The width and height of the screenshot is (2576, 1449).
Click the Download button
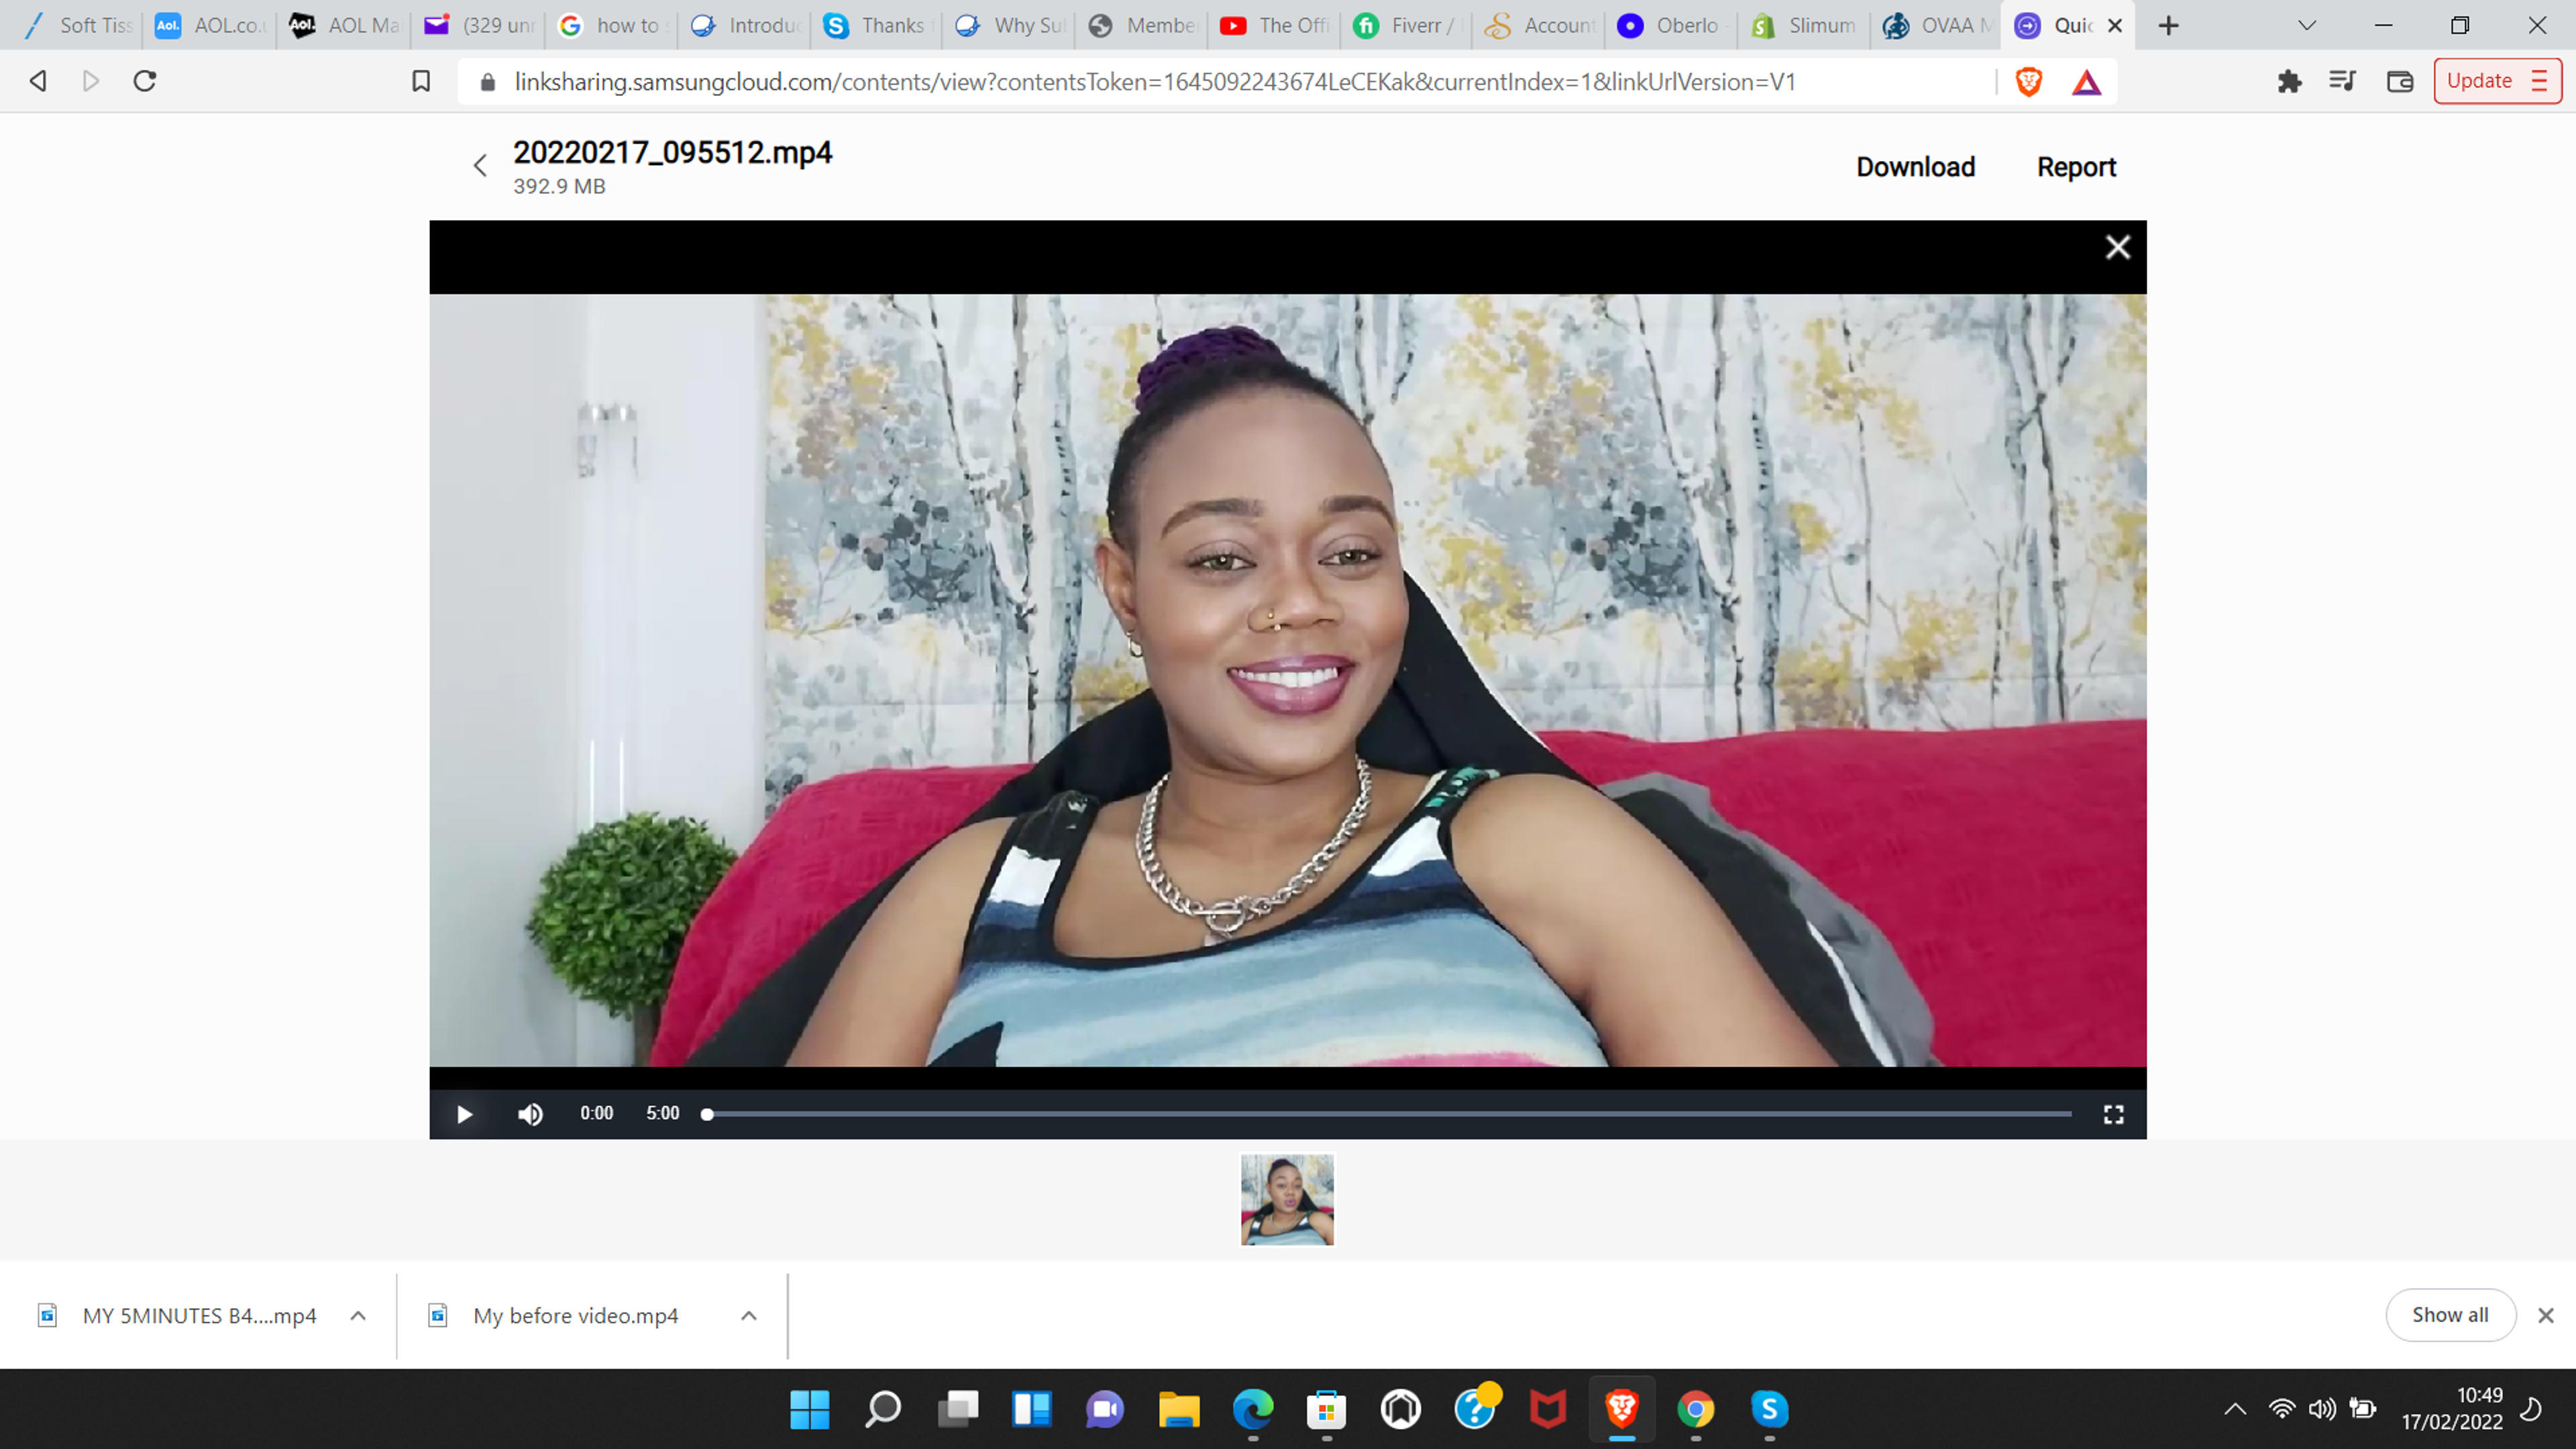(x=1915, y=167)
